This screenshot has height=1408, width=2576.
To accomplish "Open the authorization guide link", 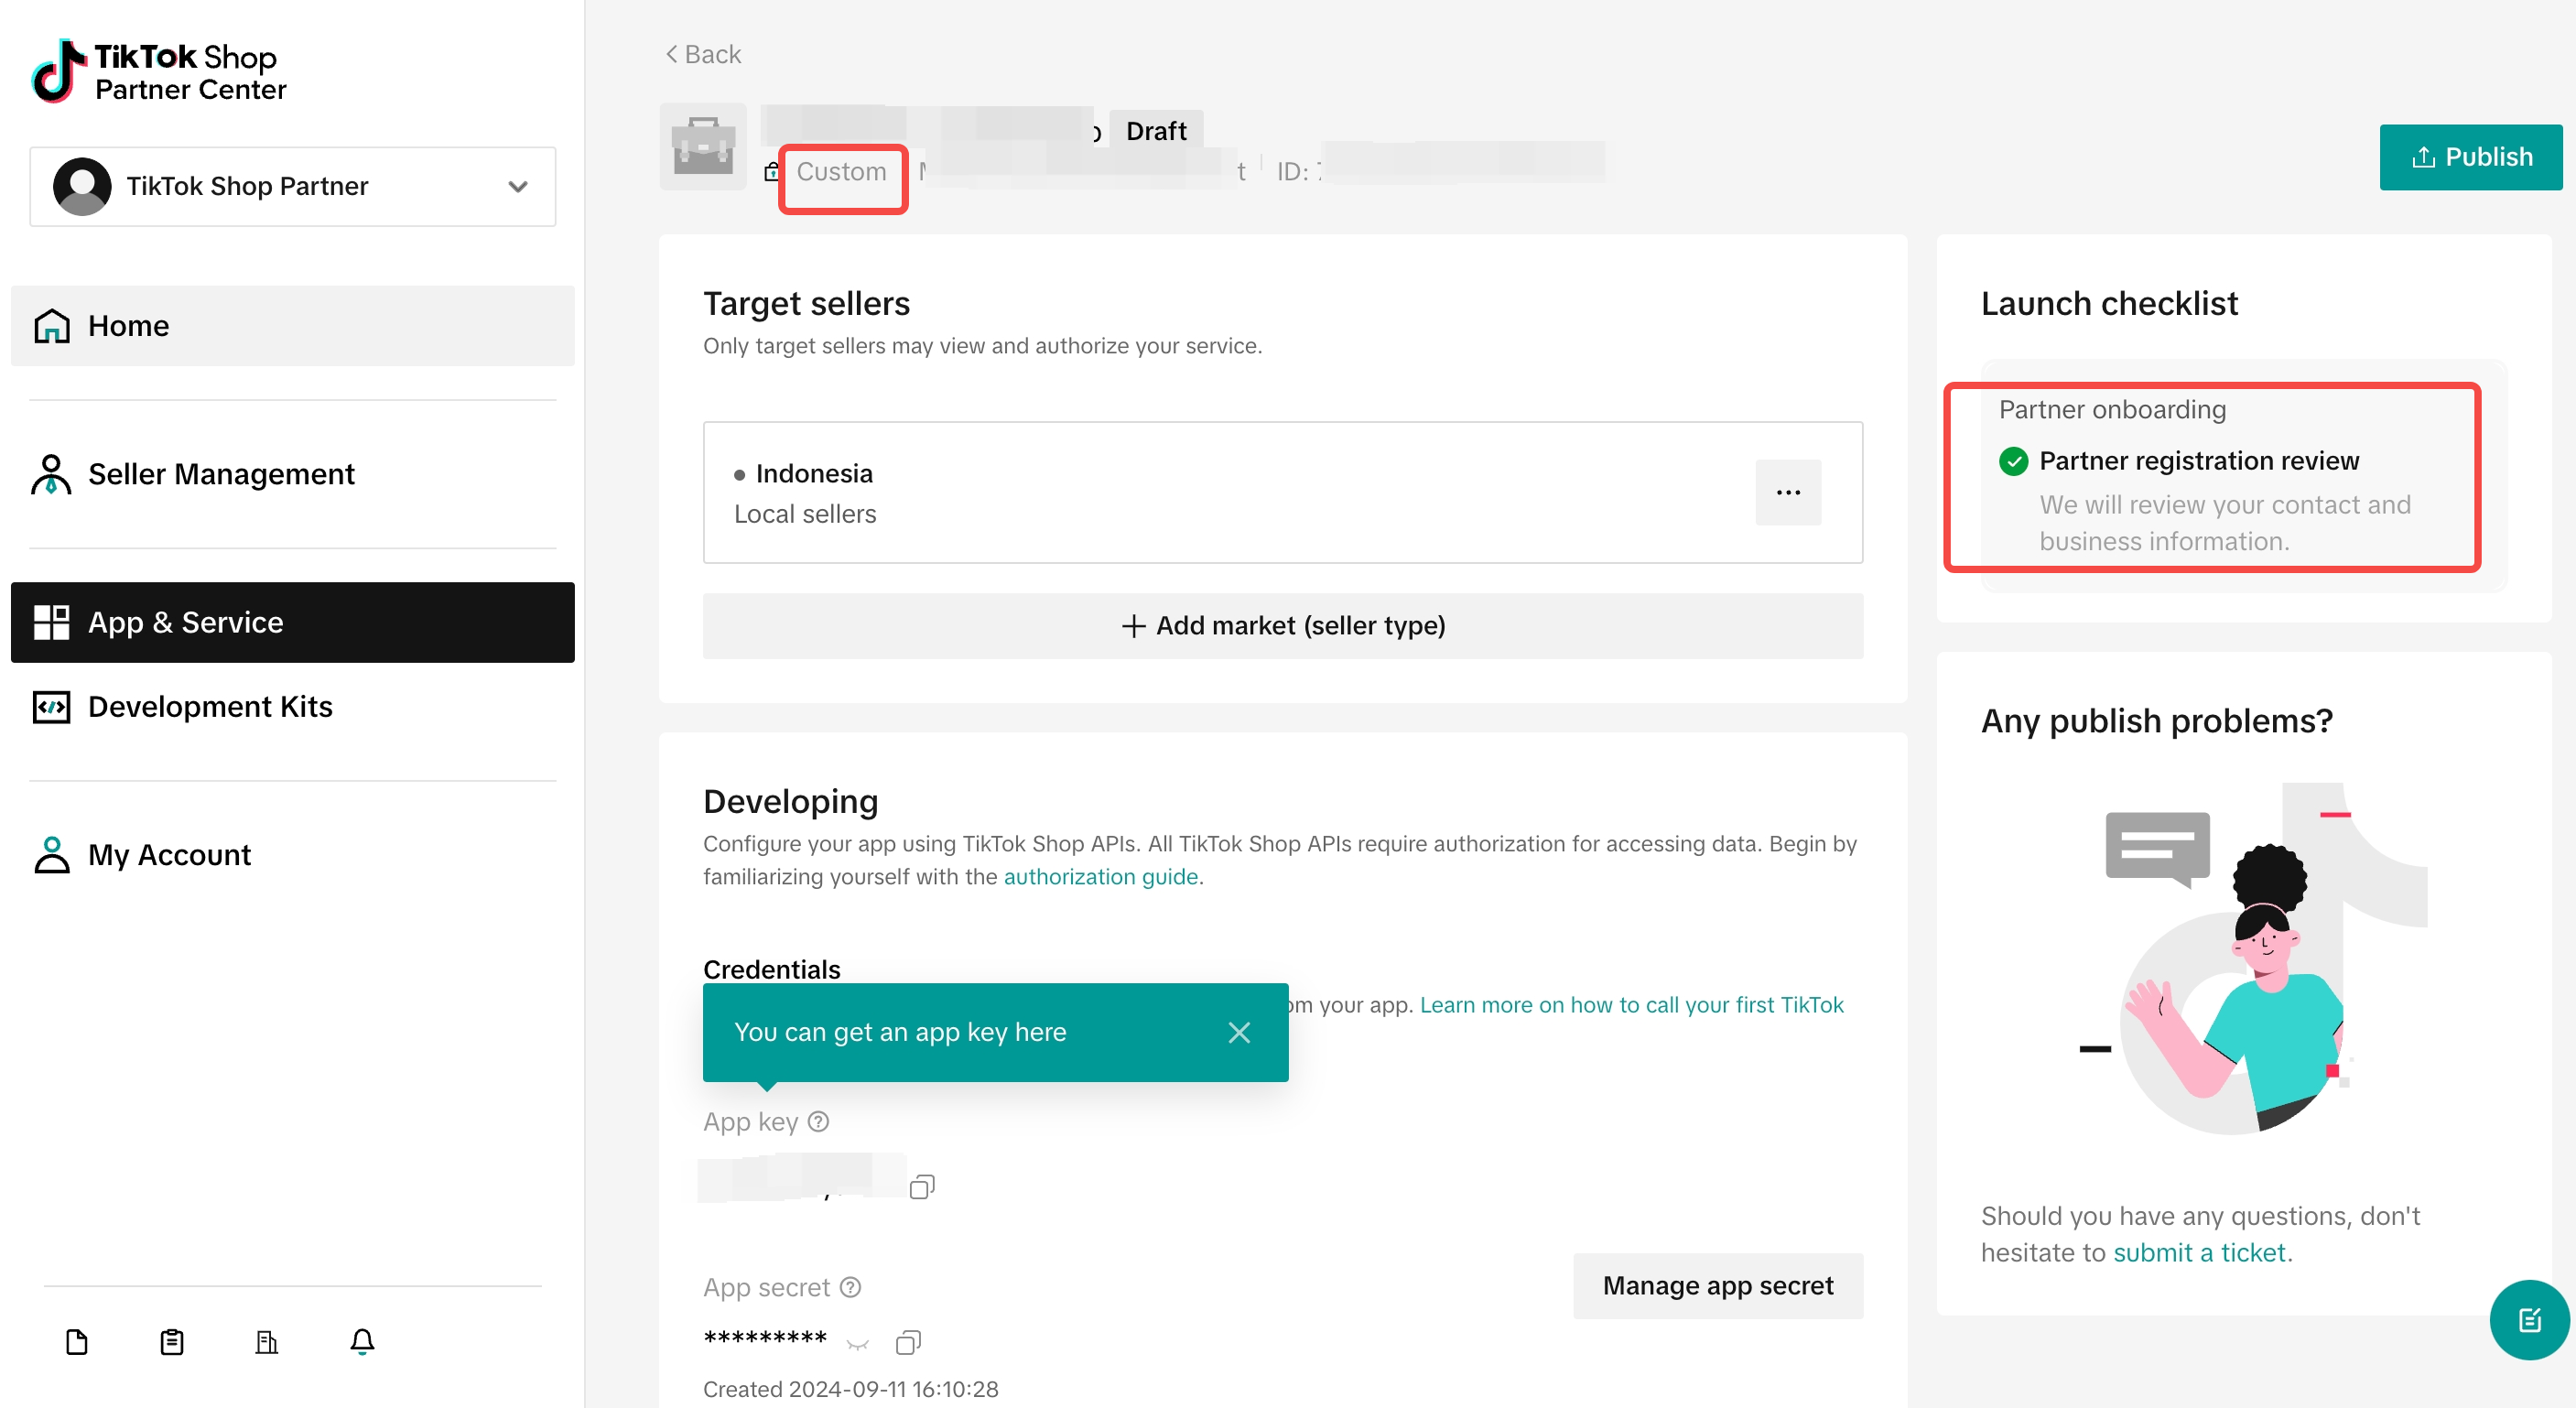I will coord(1100,877).
